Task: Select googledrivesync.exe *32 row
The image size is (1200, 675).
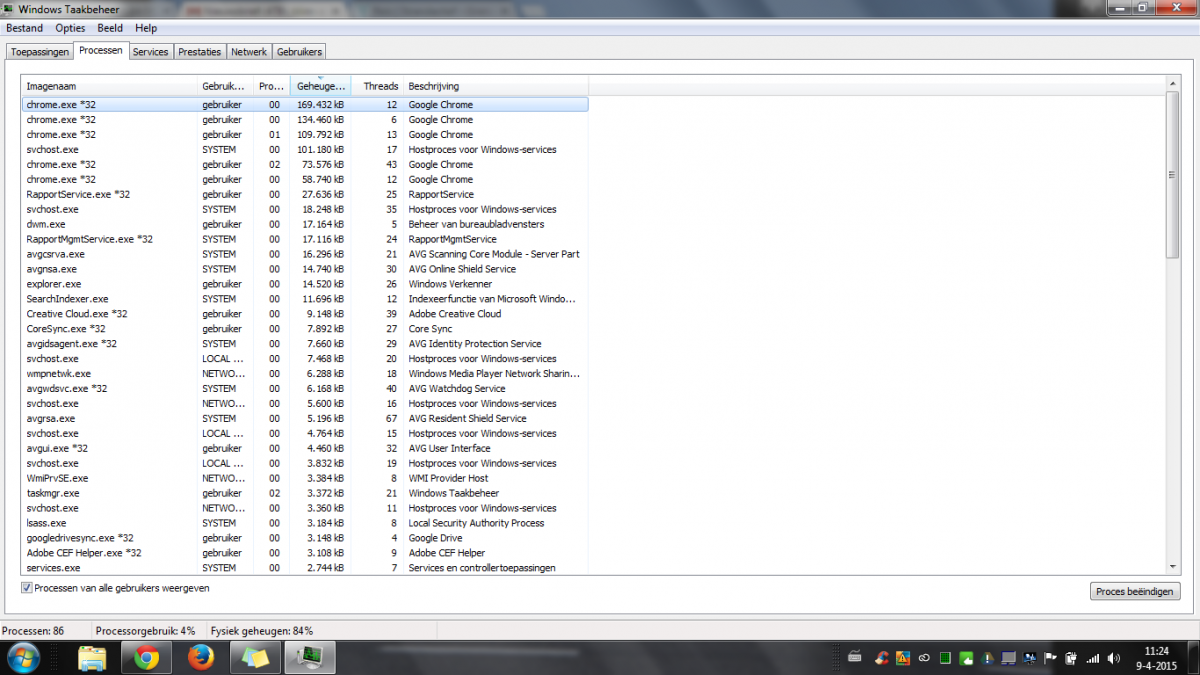Action: 305,538
